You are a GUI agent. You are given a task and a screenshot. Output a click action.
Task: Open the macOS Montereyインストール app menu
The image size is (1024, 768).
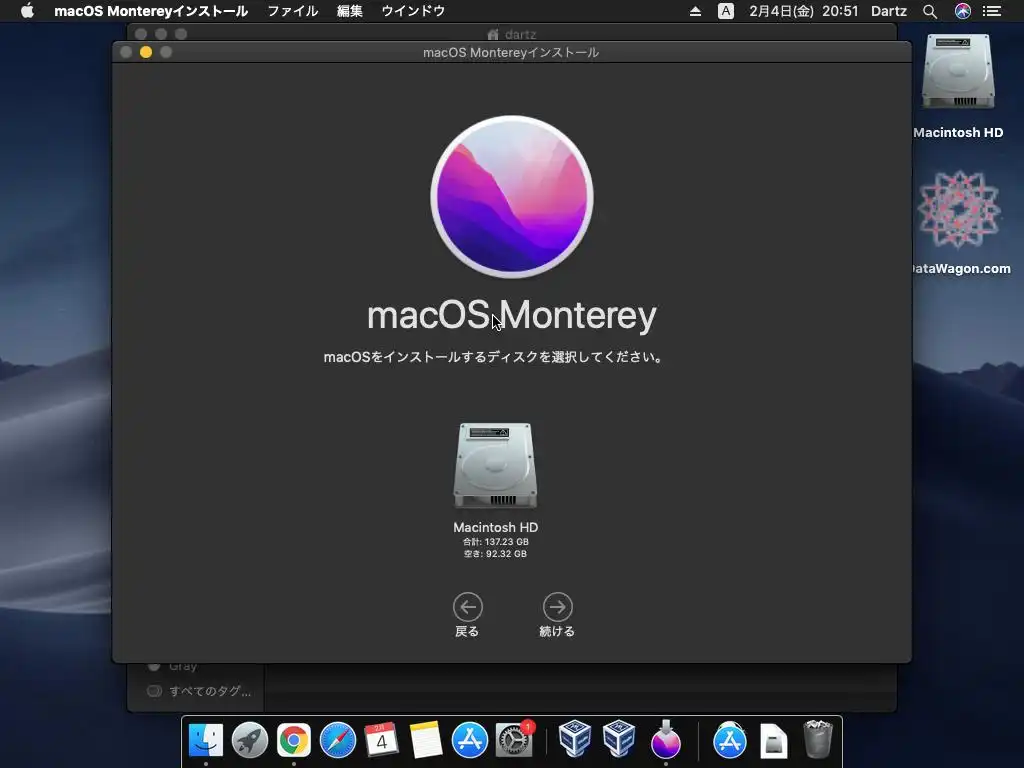[x=151, y=11]
